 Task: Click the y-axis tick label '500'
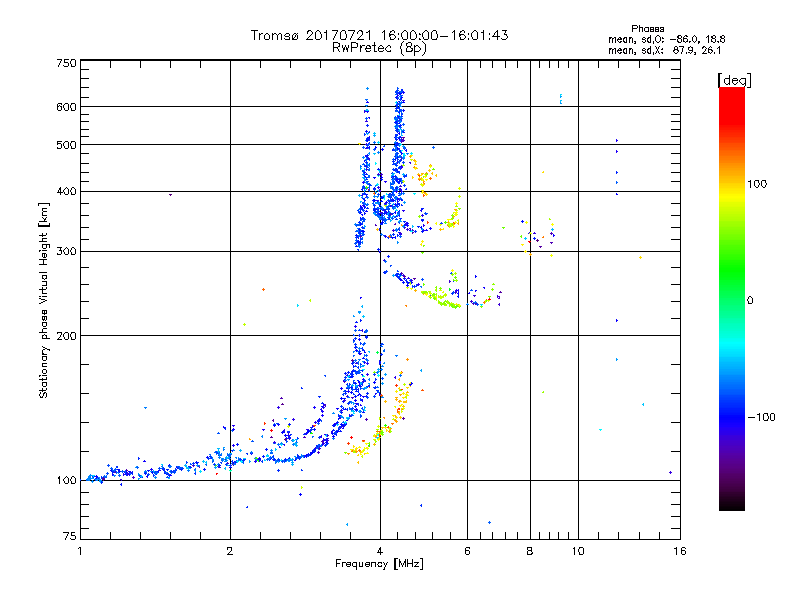(x=66, y=145)
